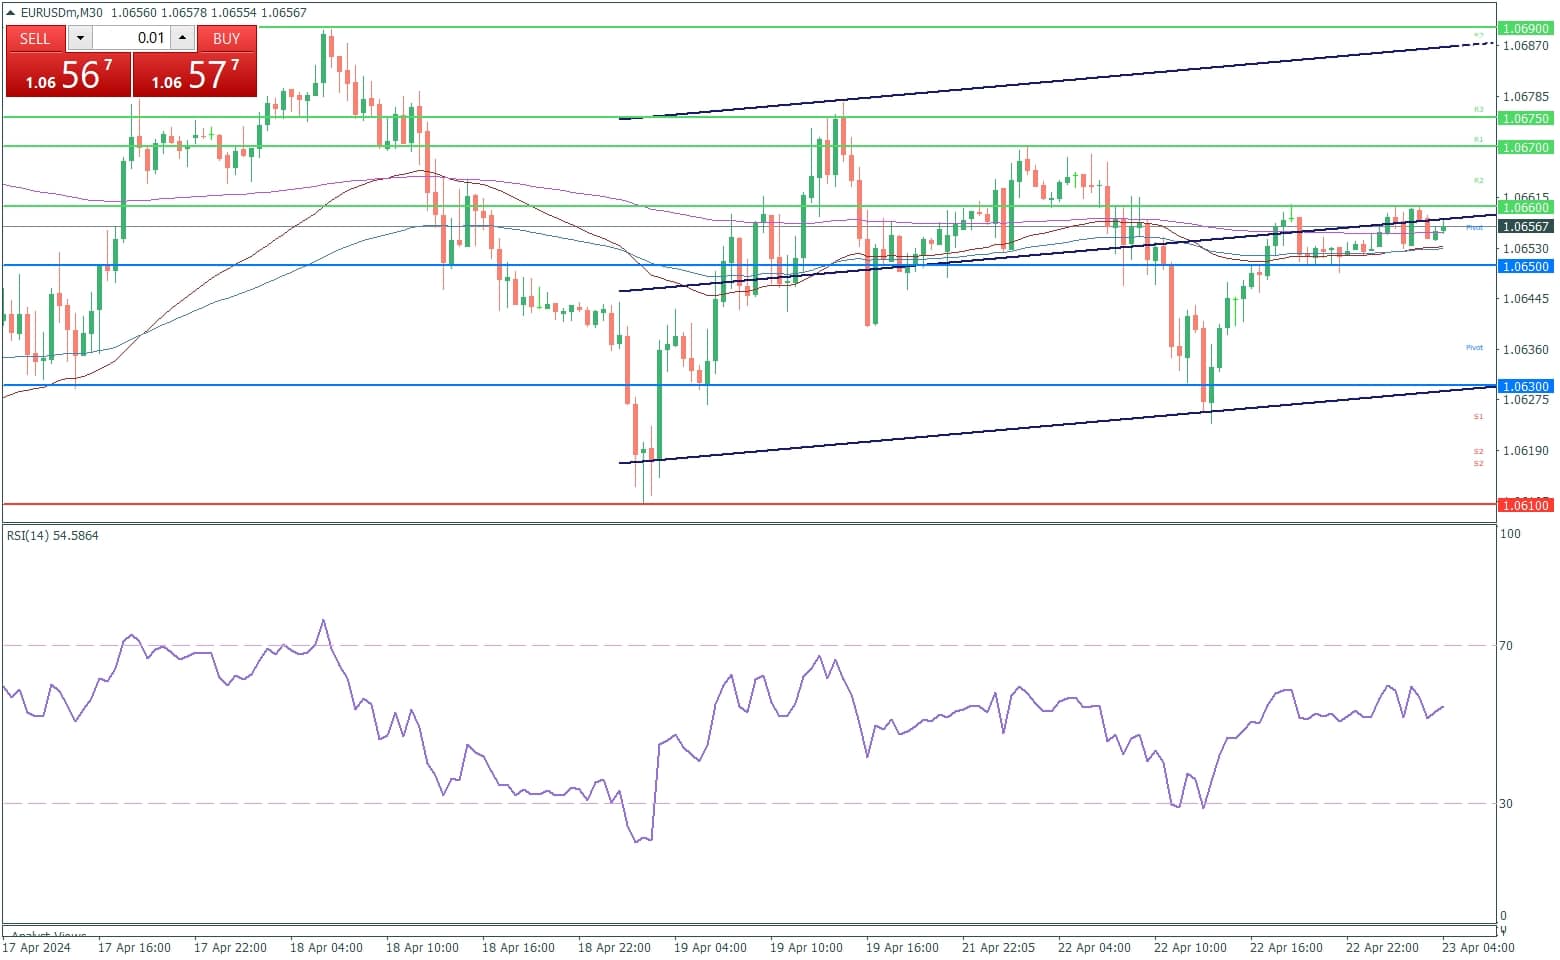The height and width of the screenshot is (960, 1560).
Task: Click the 1.06445 price scale value
Action: pyautogui.click(x=1526, y=299)
